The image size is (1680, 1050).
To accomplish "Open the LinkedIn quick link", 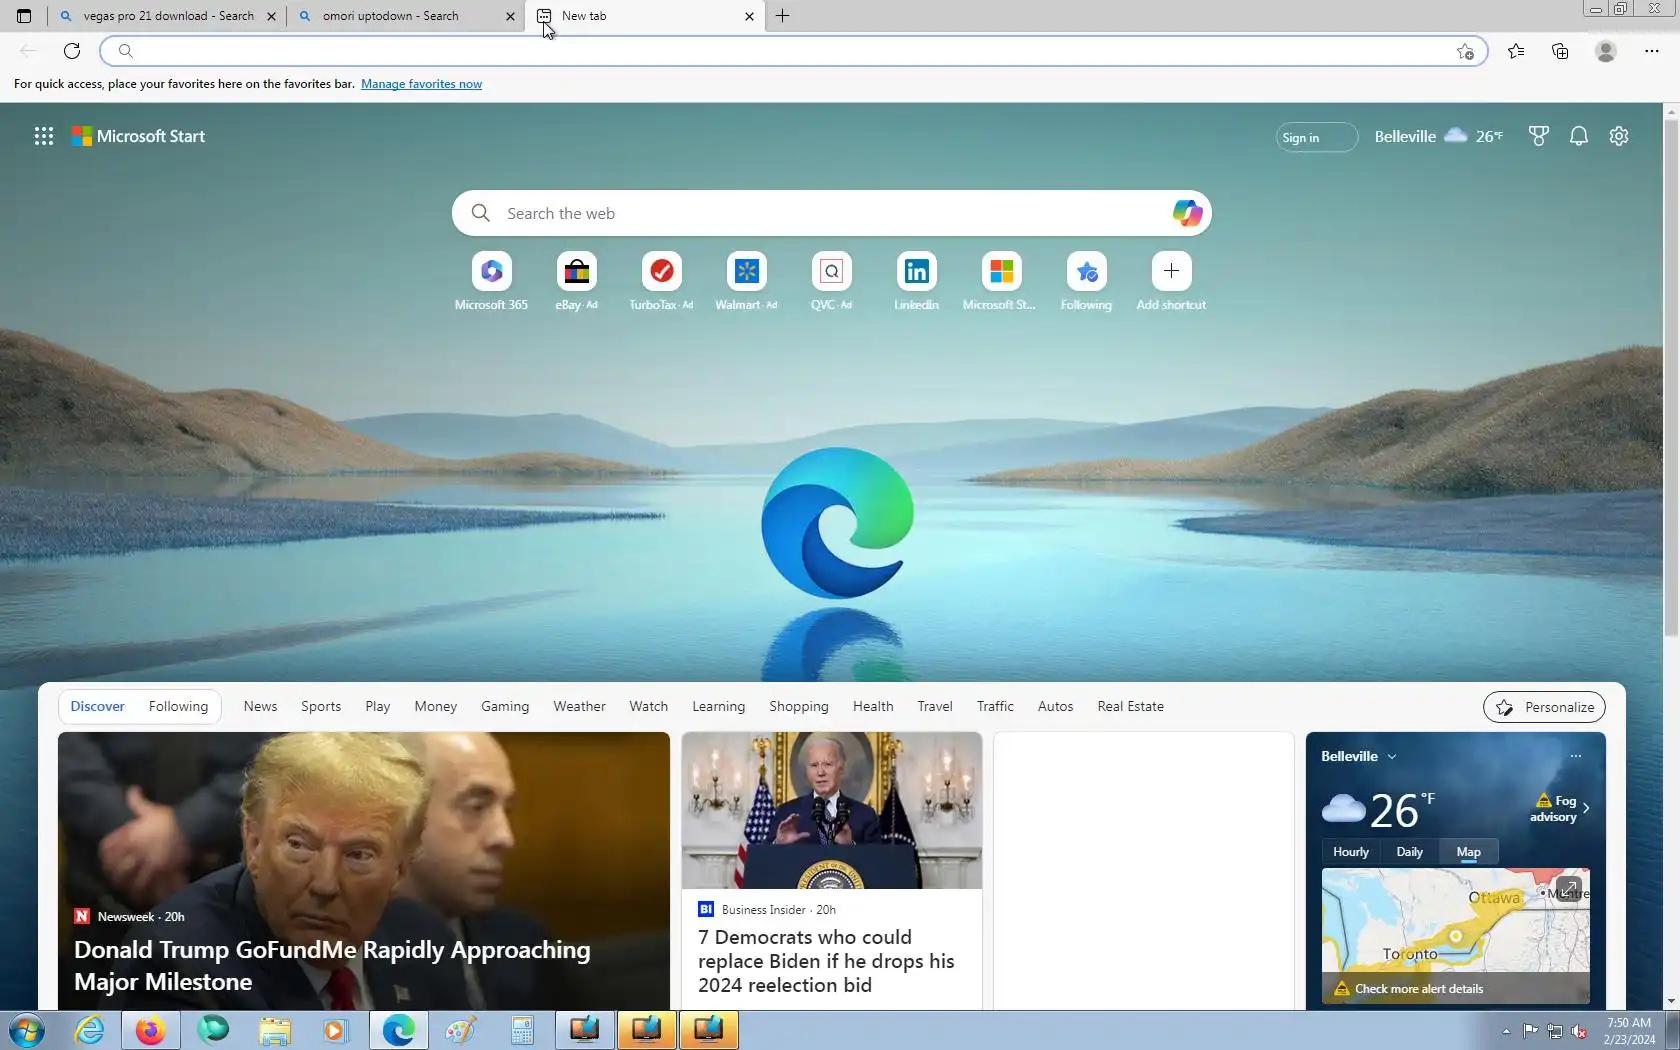I will point(916,281).
